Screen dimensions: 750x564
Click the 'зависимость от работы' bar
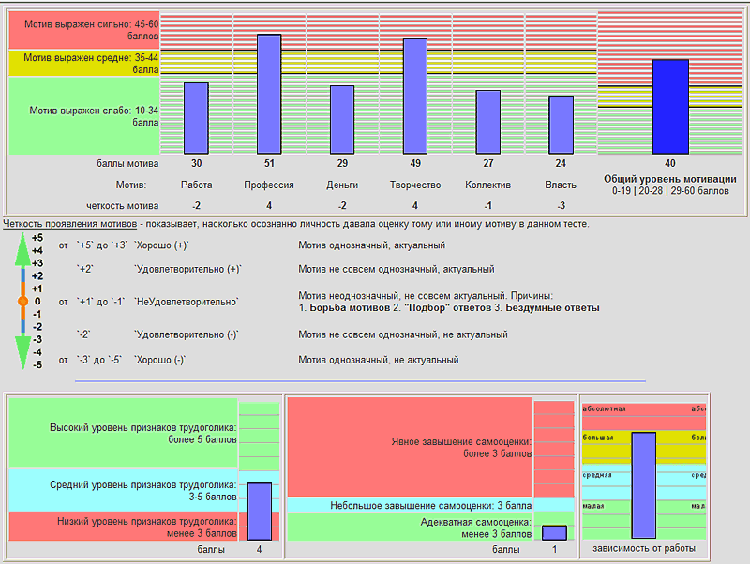click(x=643, y=485)
